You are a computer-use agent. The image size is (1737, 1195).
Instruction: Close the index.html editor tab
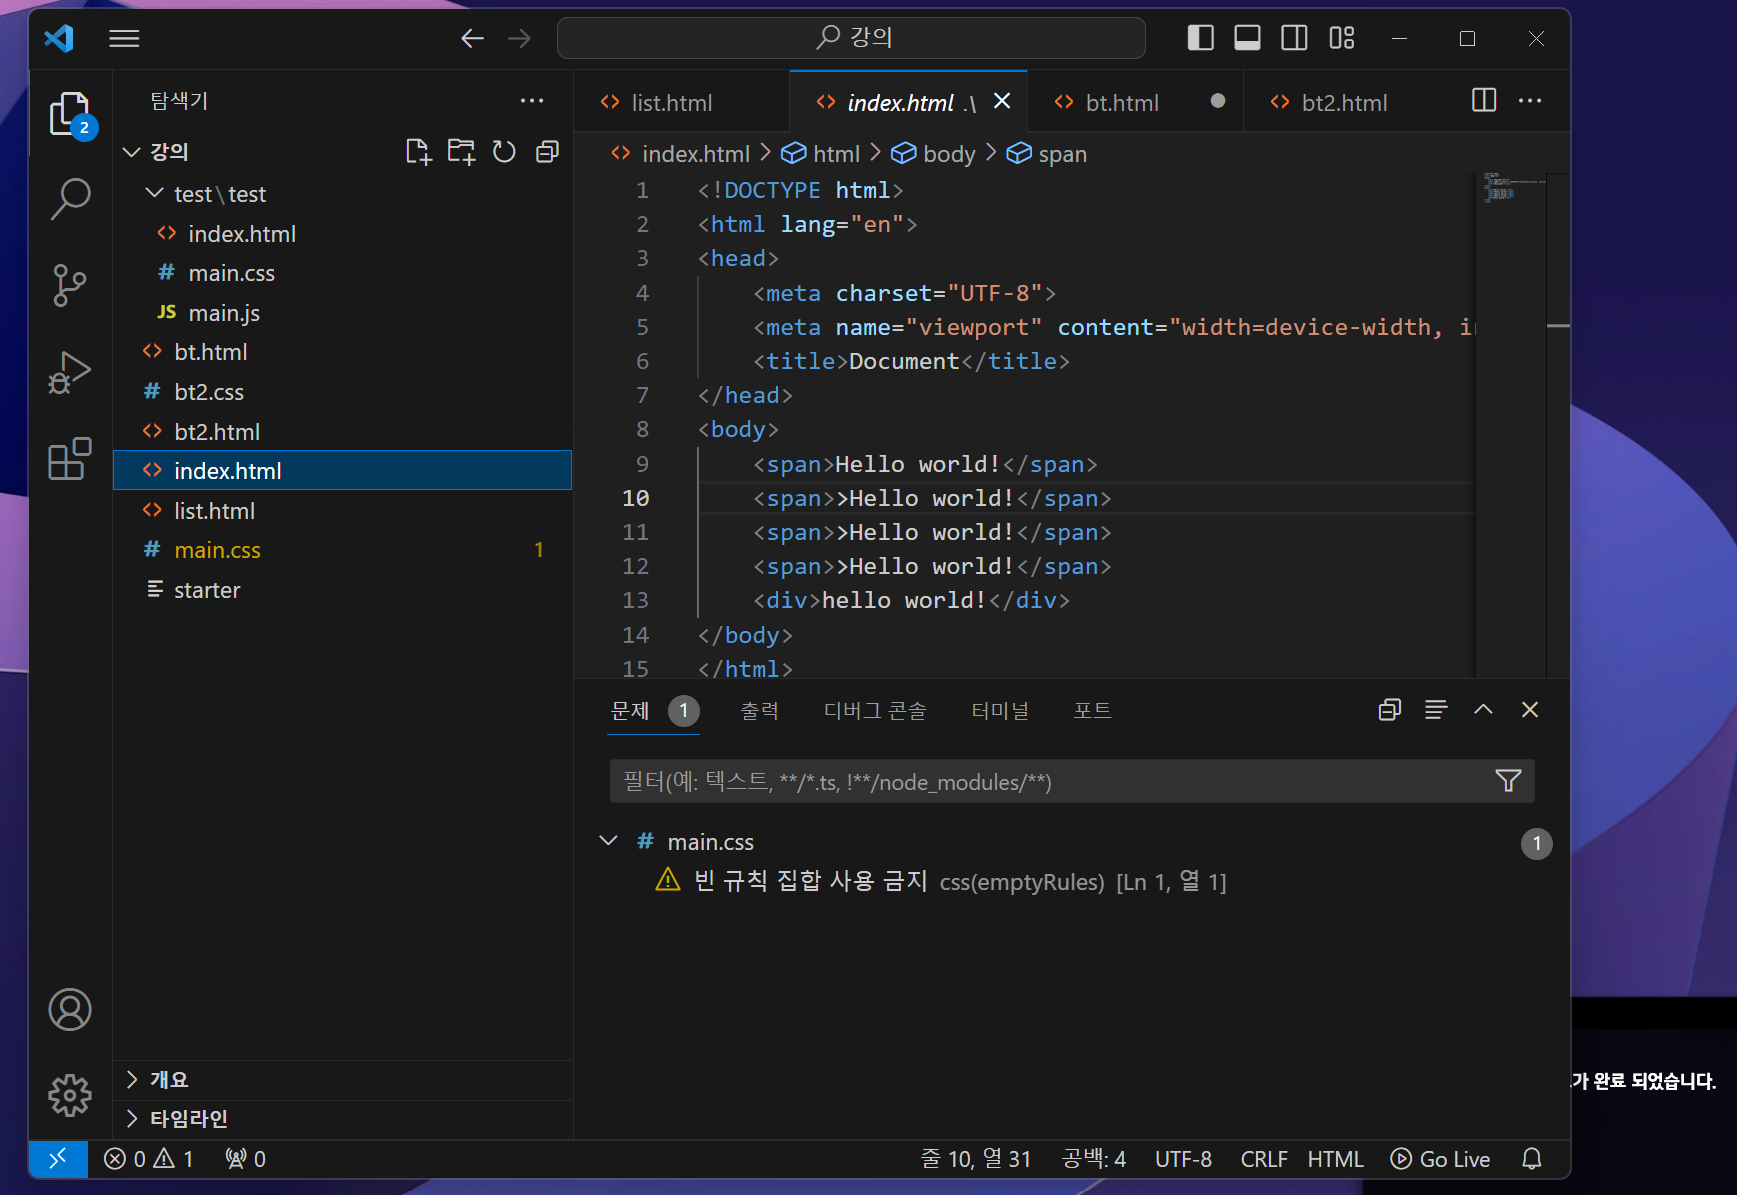tap(1002, 101)
